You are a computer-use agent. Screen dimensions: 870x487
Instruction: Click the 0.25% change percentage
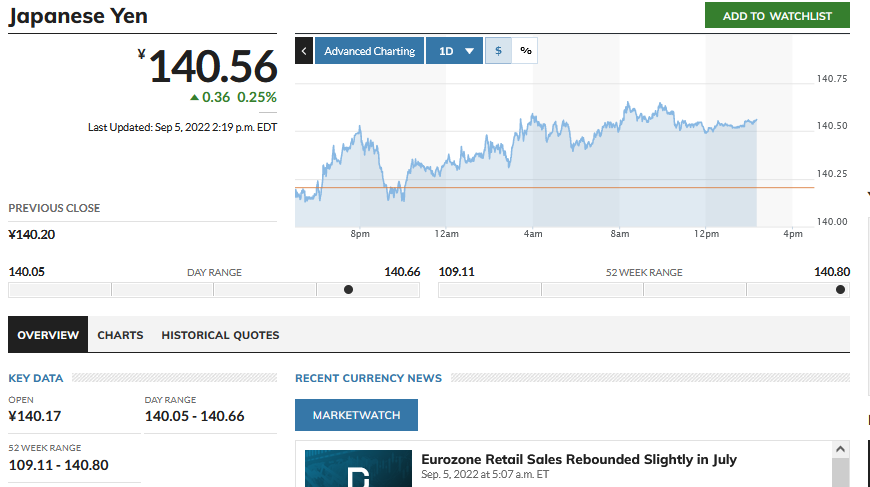tap(257, 97)
